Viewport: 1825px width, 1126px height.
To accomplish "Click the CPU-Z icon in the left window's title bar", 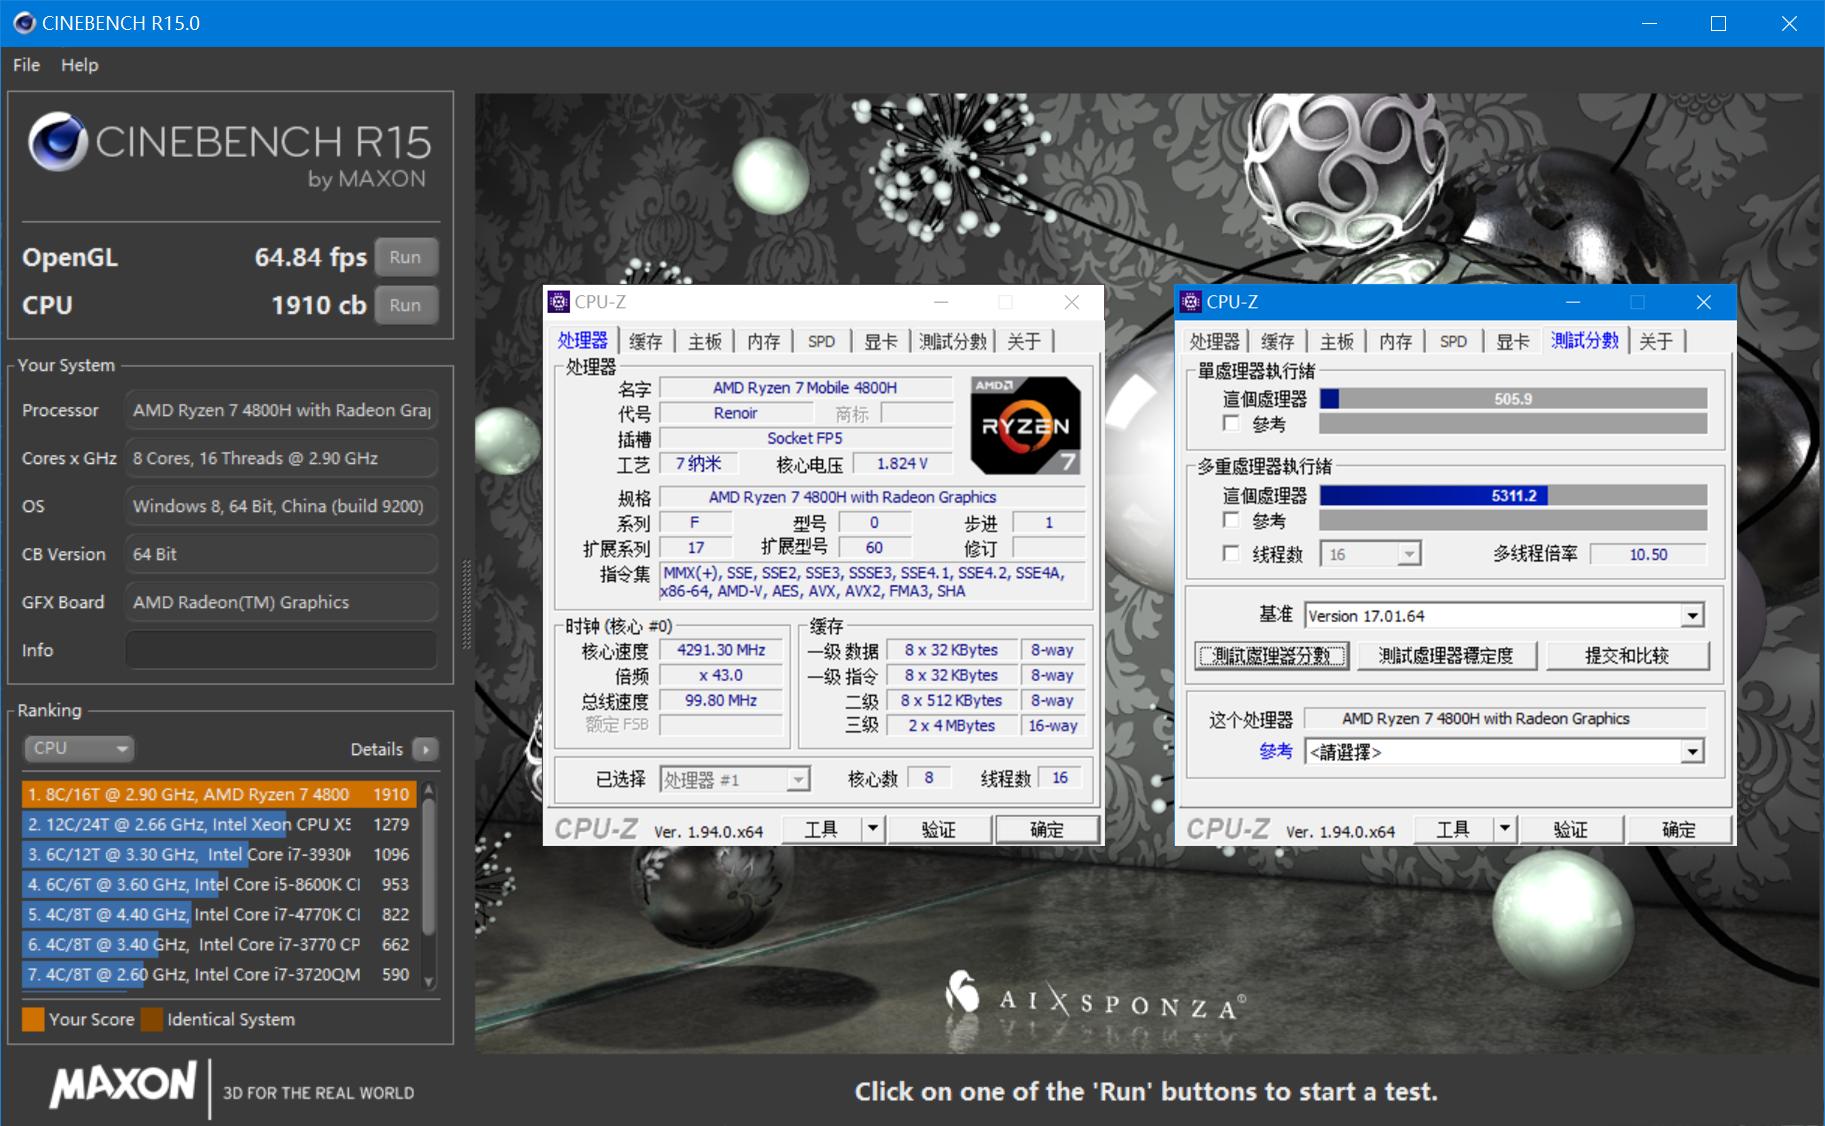I will (x=560, y=301).
